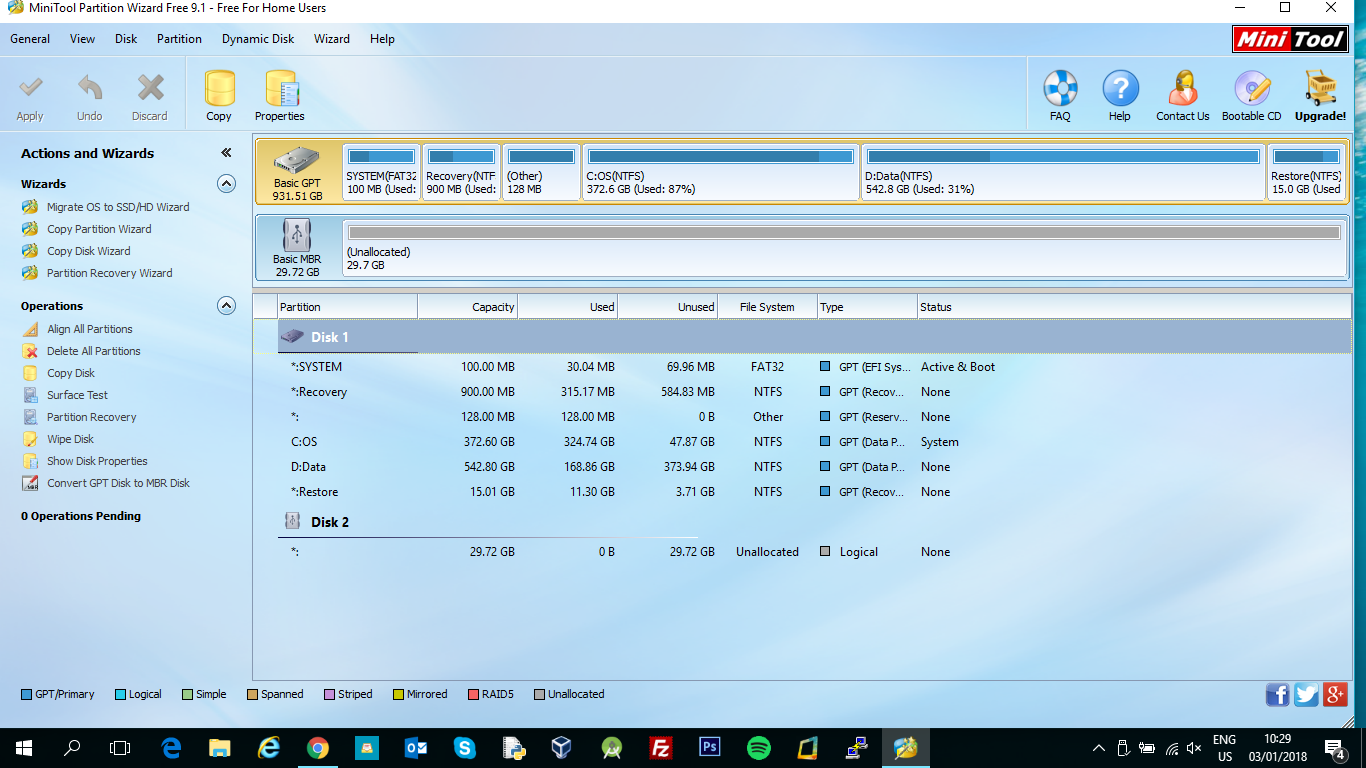
Task: Sort by the Status column header
Action: coord(1133,307)
